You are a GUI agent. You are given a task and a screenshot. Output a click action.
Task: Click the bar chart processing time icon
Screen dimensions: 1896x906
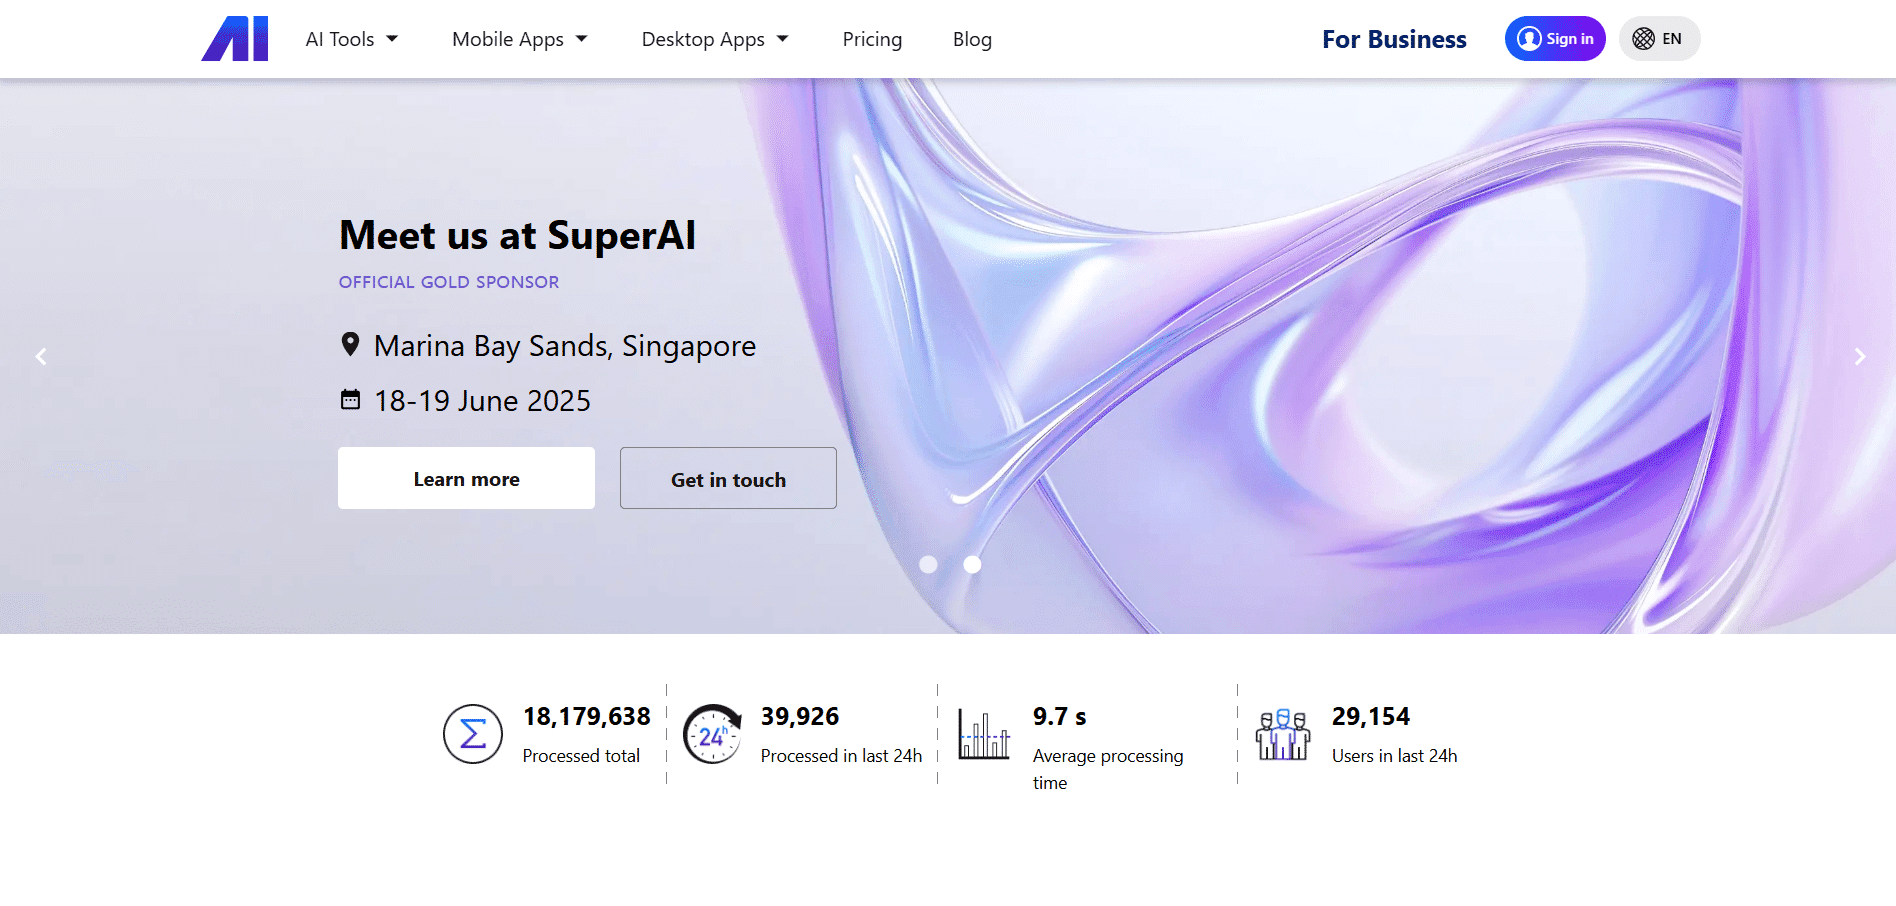pos(984,734)
